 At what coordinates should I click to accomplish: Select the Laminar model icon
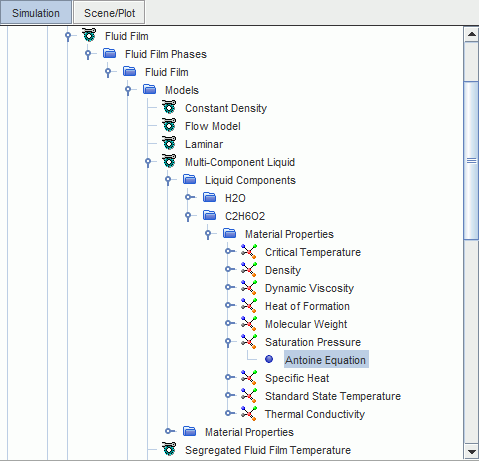169,143
